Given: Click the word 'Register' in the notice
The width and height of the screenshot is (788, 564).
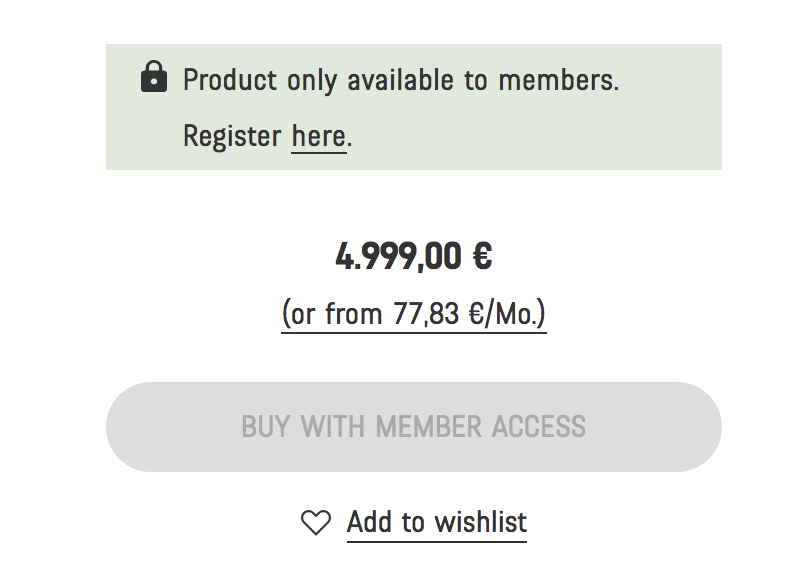Looking at the screenshot, I should pyautogui.click(x=232, y=136).
